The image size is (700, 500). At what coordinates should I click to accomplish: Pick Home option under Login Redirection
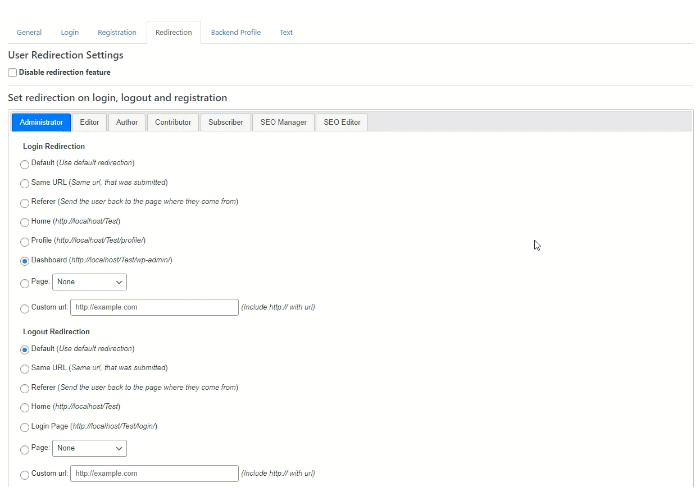point(25,222)
